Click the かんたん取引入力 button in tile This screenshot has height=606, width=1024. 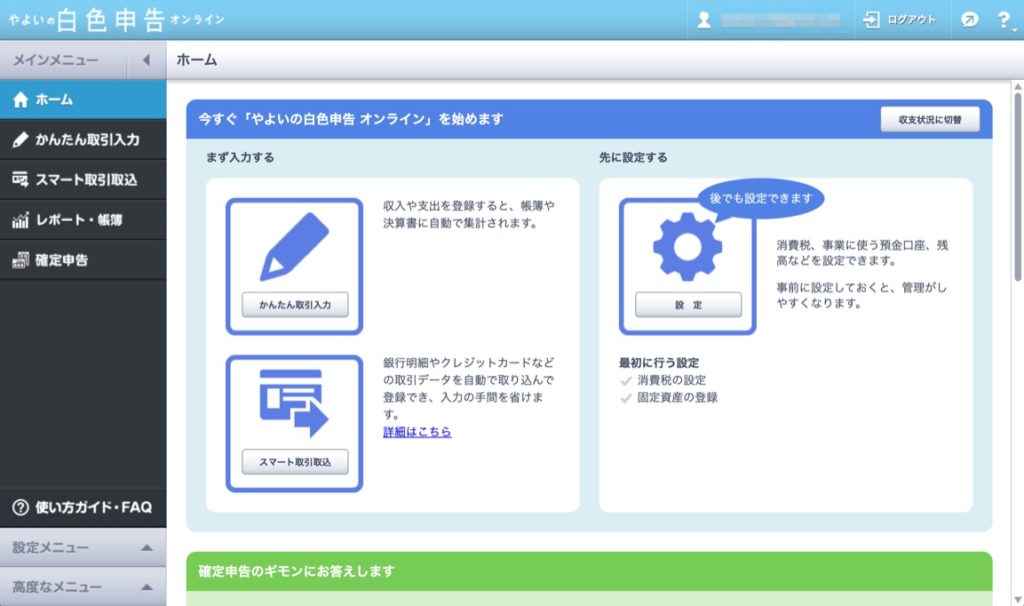tap(295, 305)
